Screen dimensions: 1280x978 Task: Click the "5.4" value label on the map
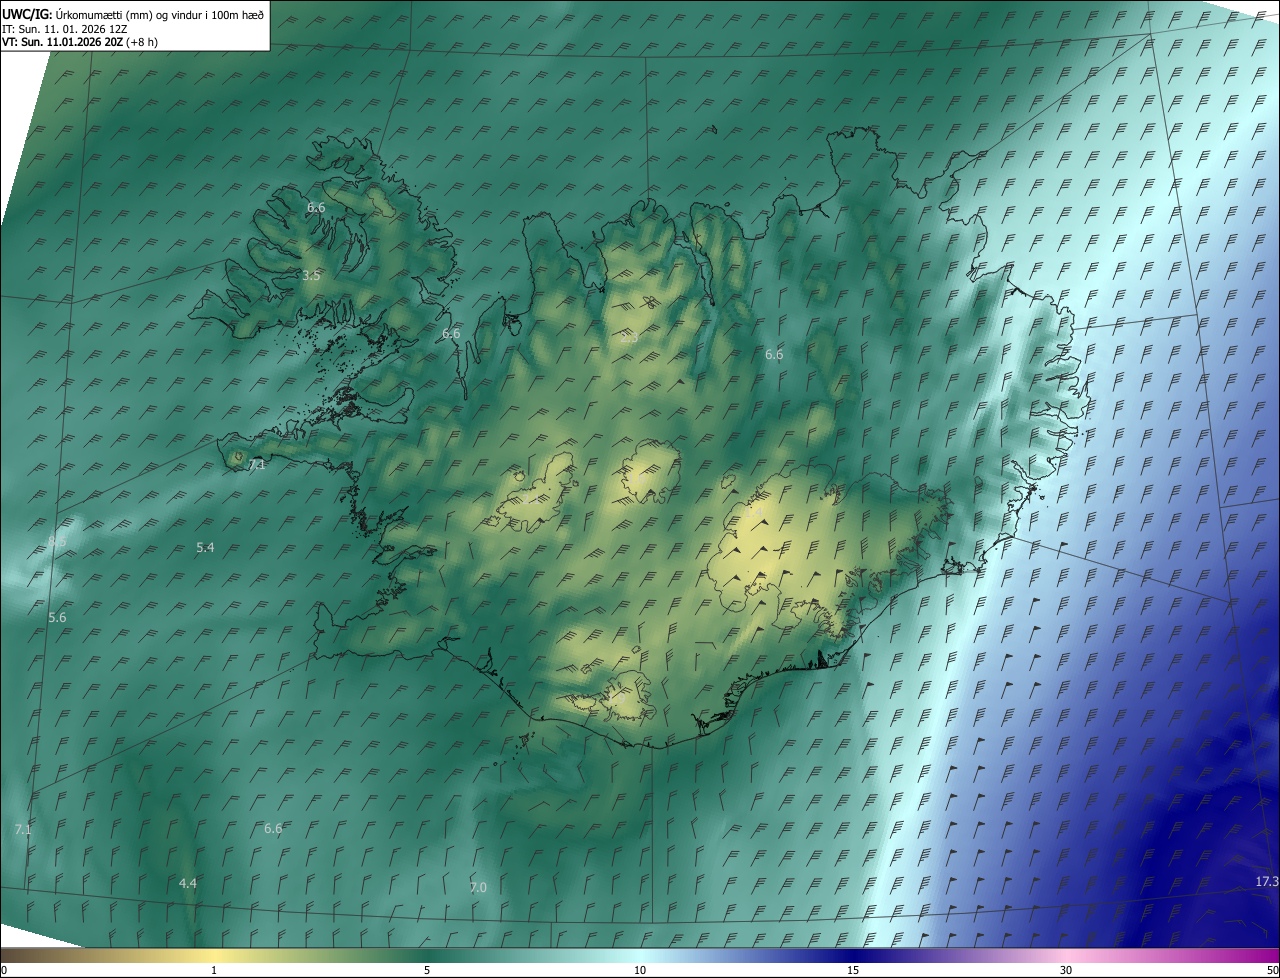coord(205,547)
